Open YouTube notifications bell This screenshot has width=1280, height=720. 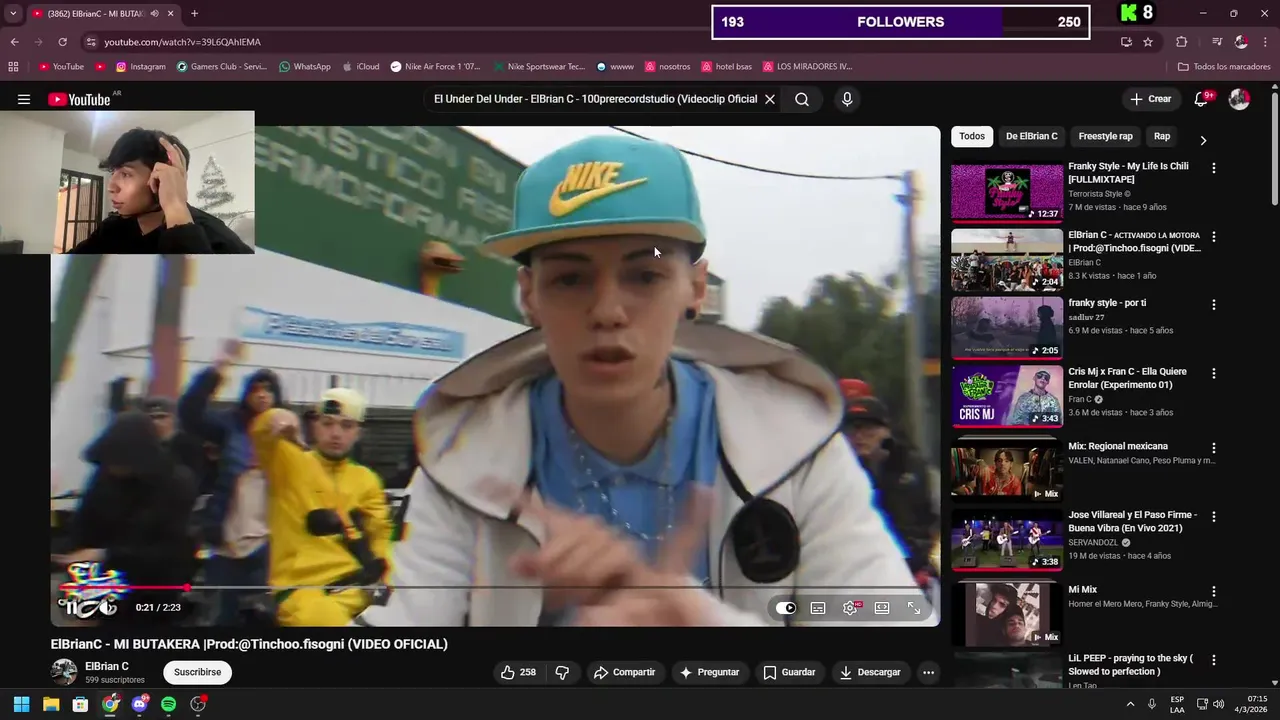1203,99
